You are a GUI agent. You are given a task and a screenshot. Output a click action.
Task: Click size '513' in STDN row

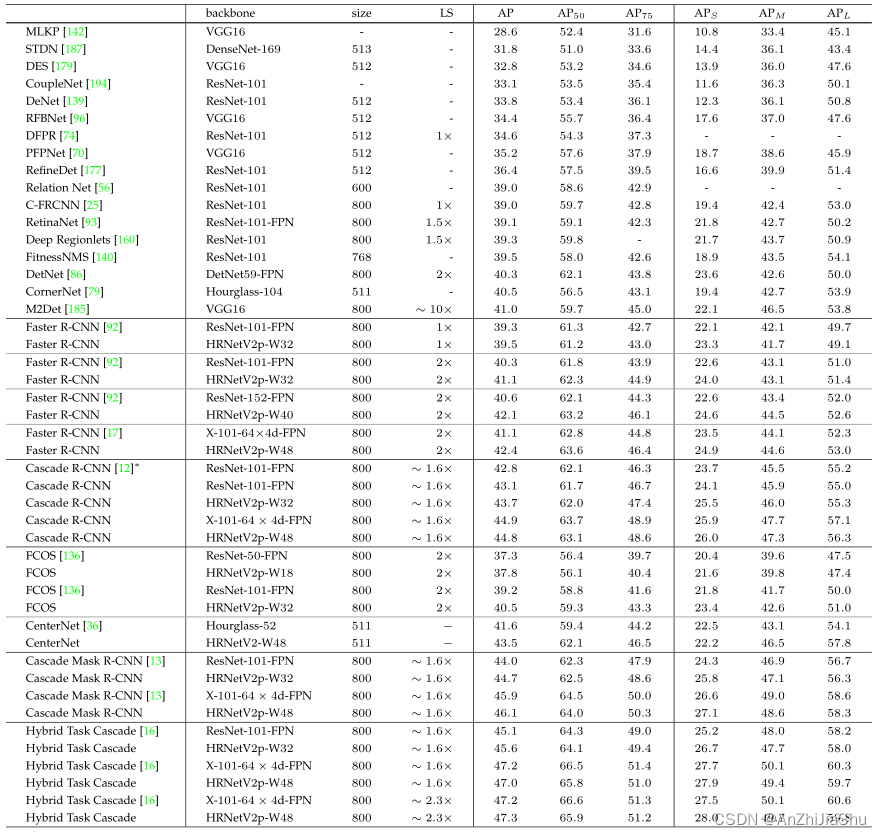[x=361, y=49]
